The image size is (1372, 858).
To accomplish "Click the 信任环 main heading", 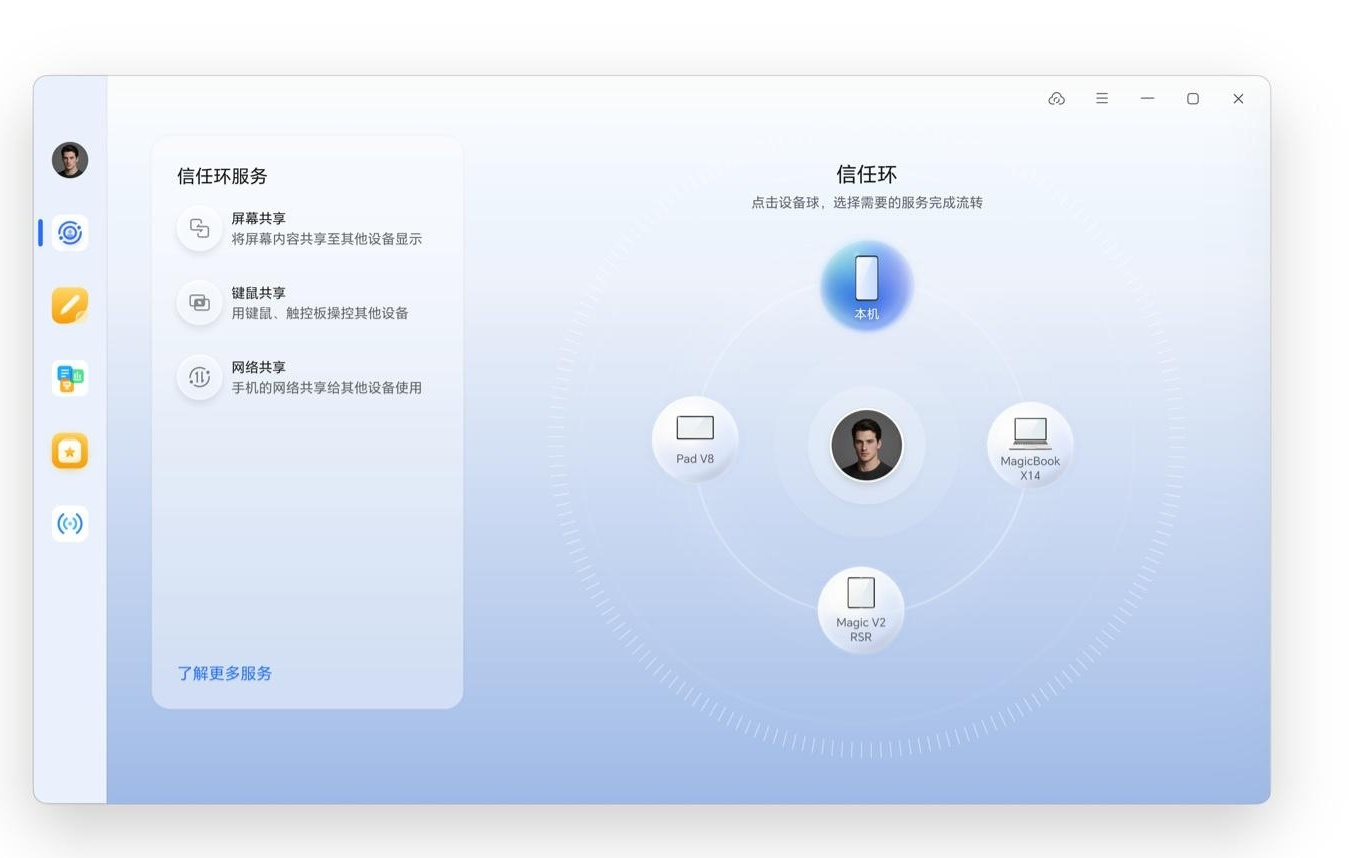I will [x=867, y=174].
